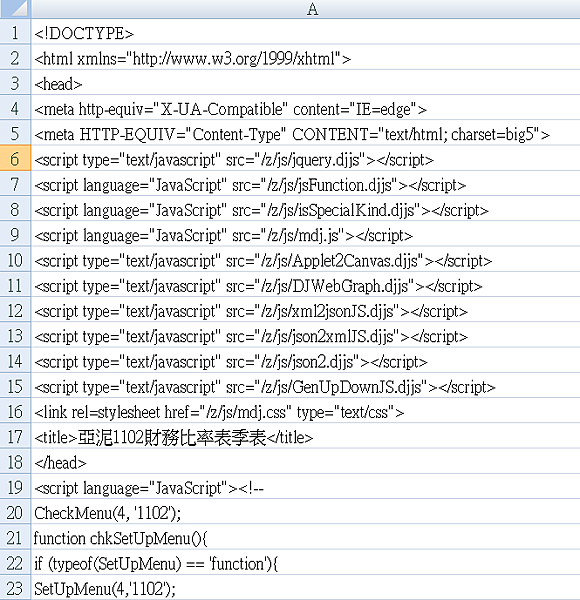Click cell referencing jquery.djjs script
This screenshot has width=580, height=600.
pos(305,158)
